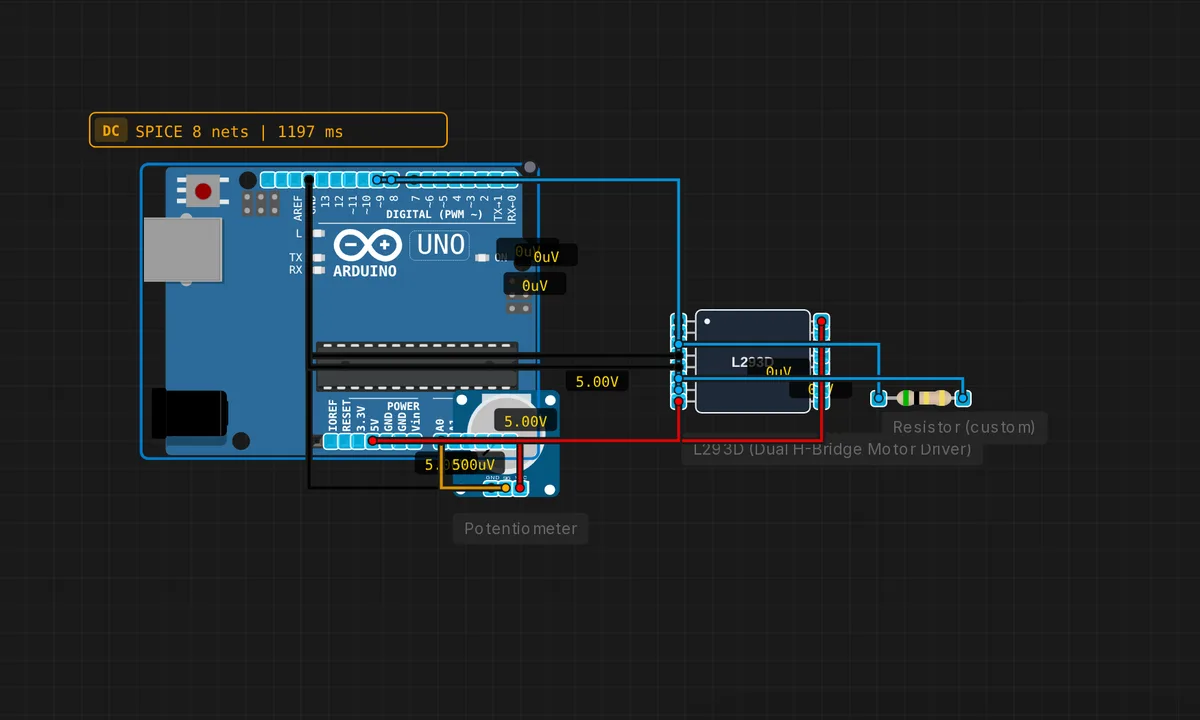This screenshot has height=720, width=1200.
Task: Click the 0uV label below the ON LED
Action: (x=535, y=285)
